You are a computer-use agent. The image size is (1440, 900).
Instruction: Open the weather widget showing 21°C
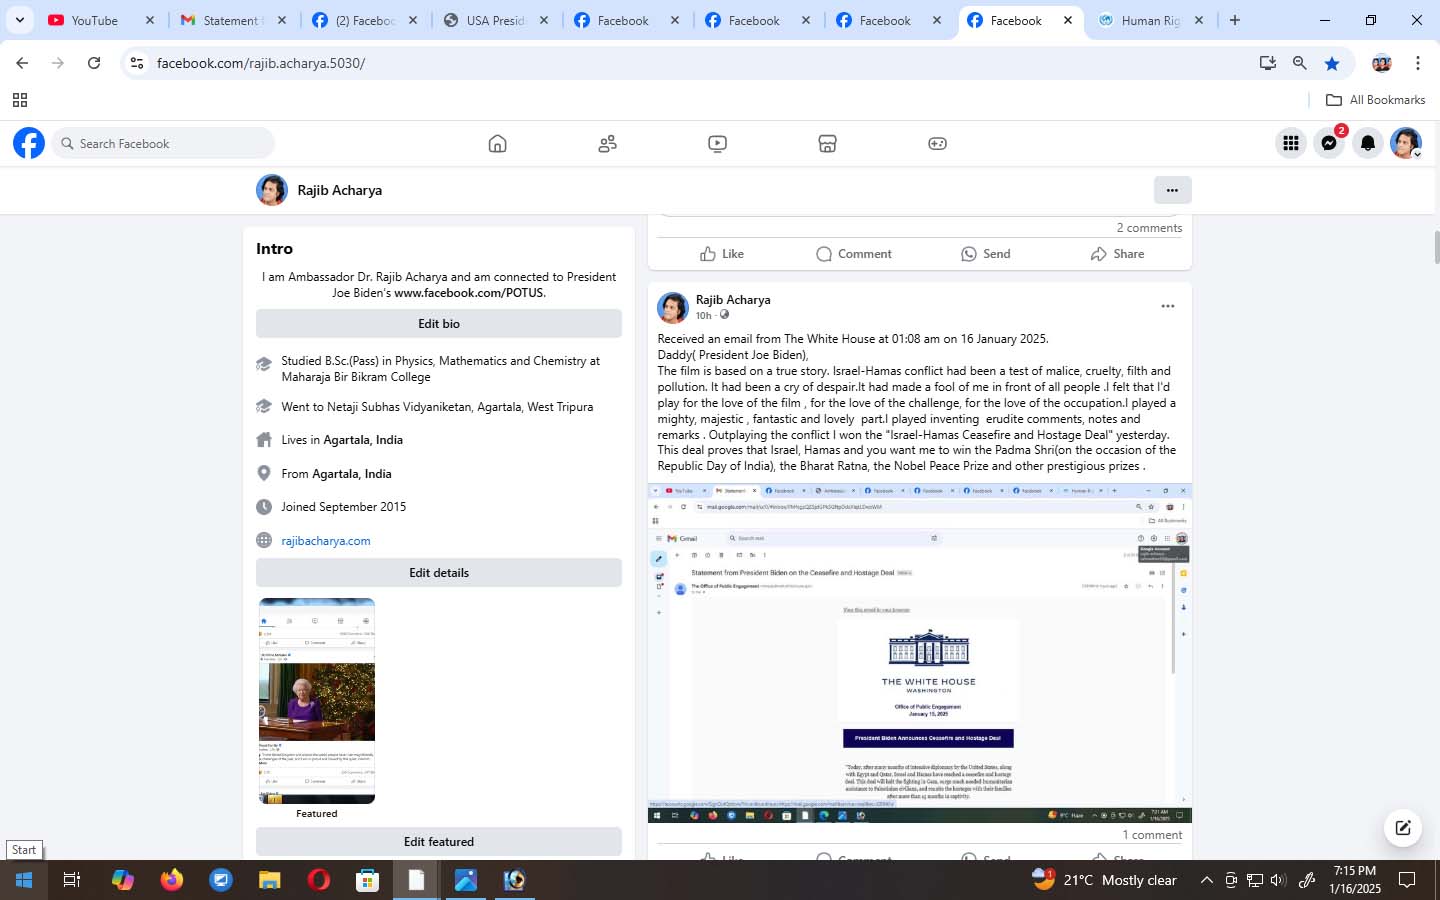click(1104, 880)
